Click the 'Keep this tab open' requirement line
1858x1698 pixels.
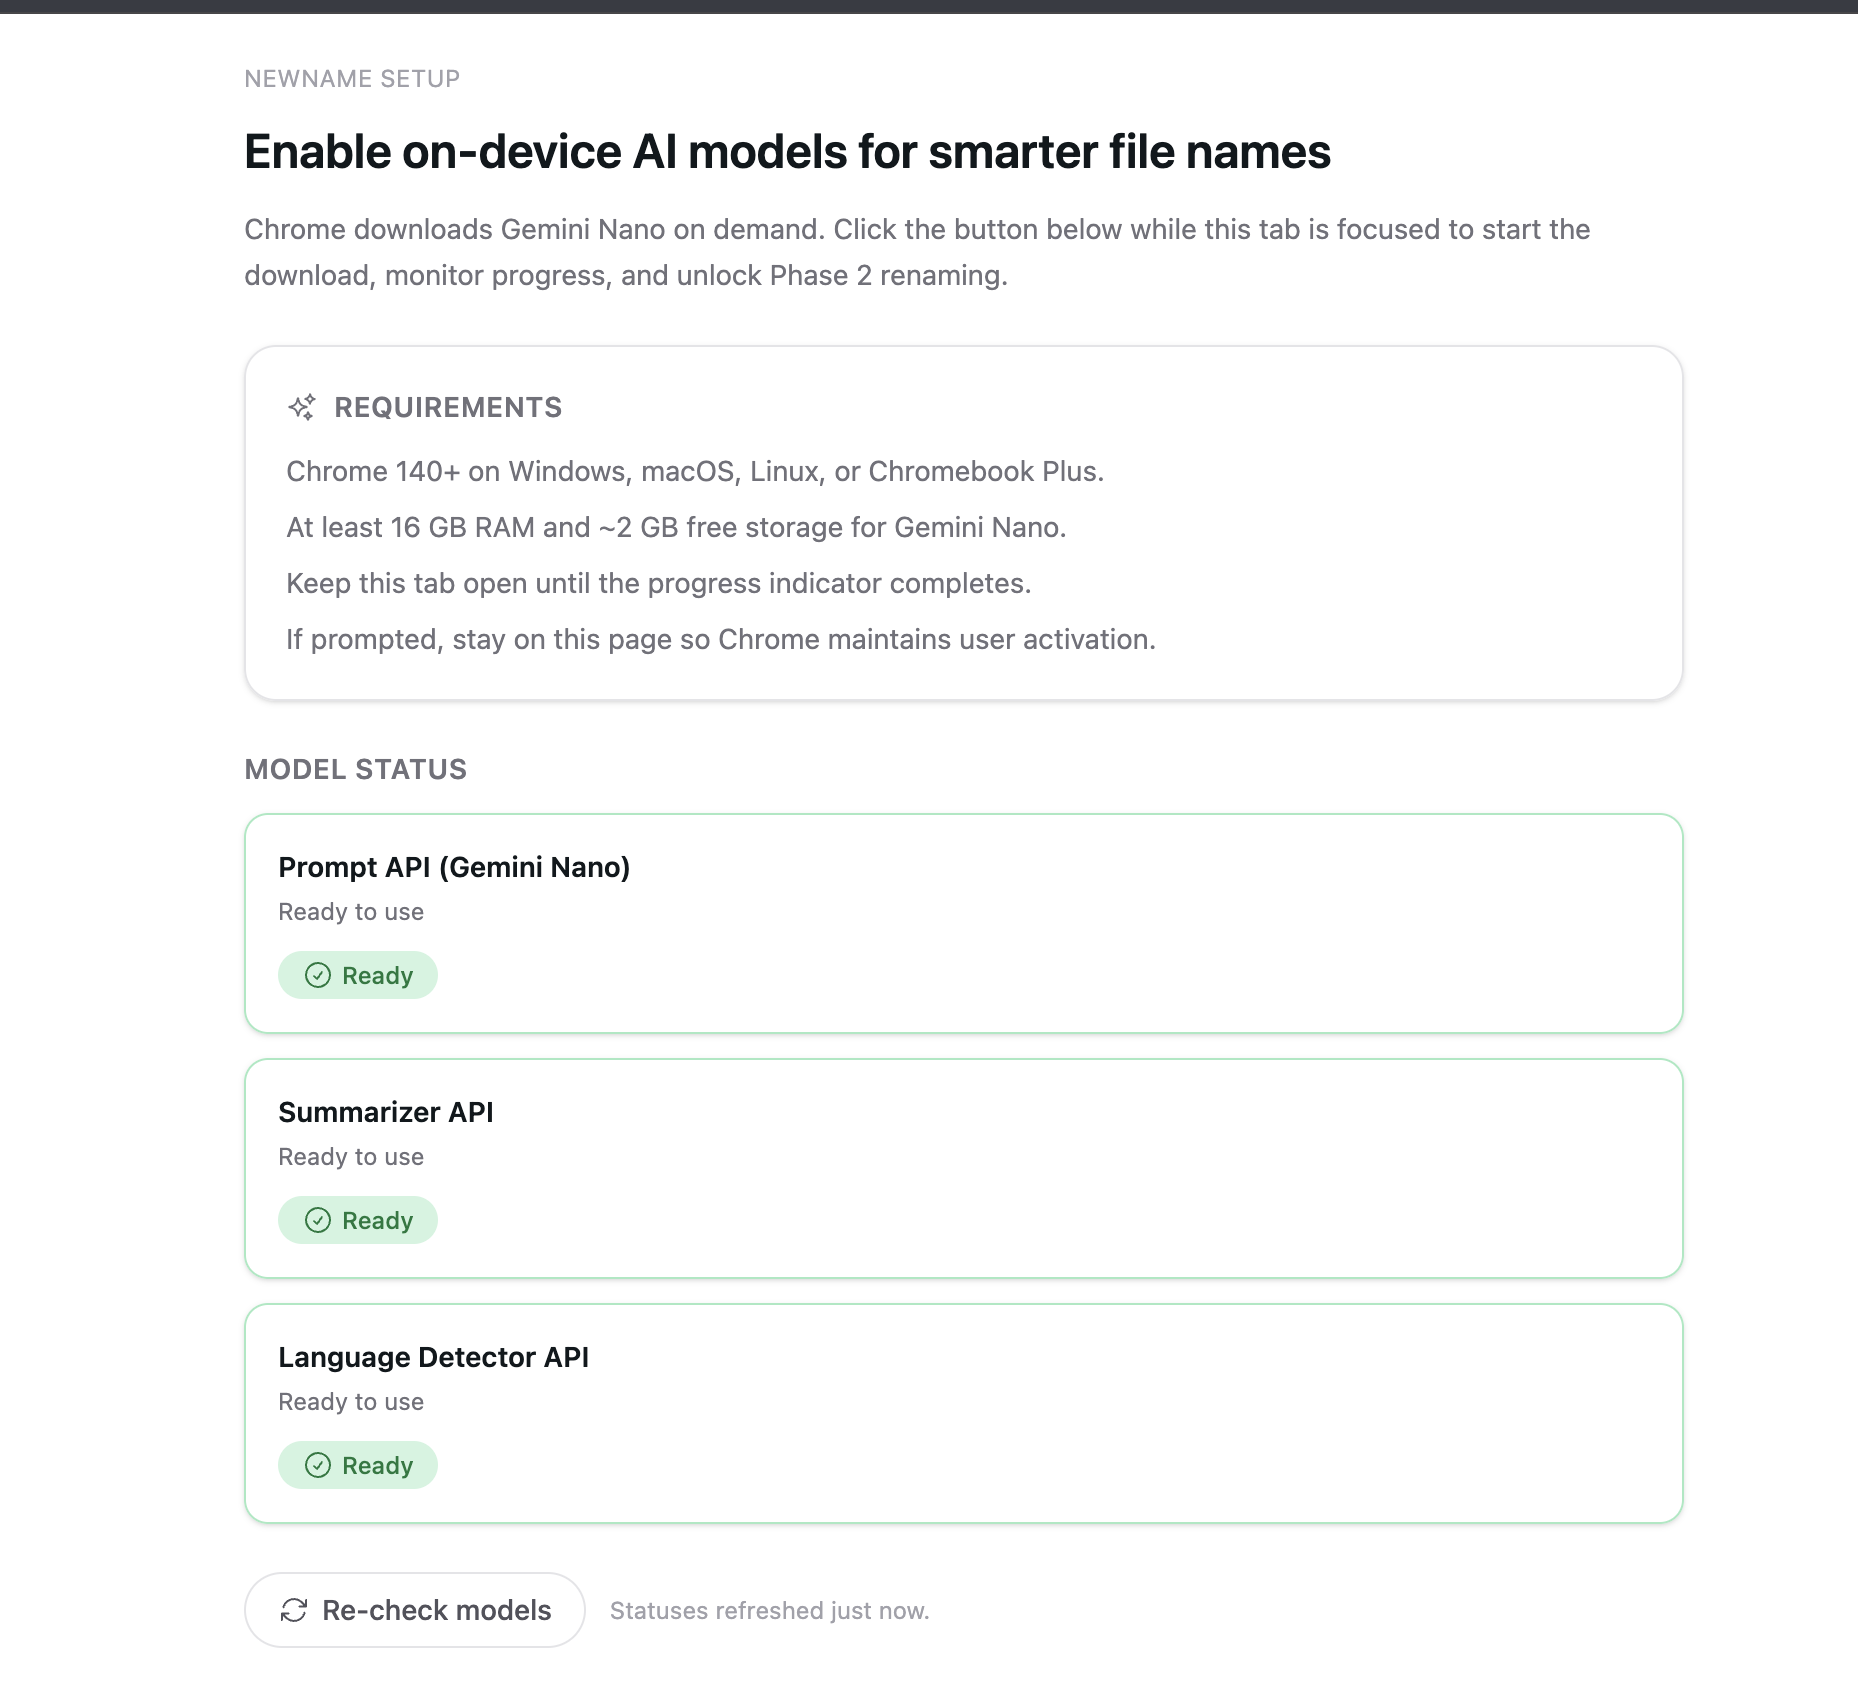[659, 583]
